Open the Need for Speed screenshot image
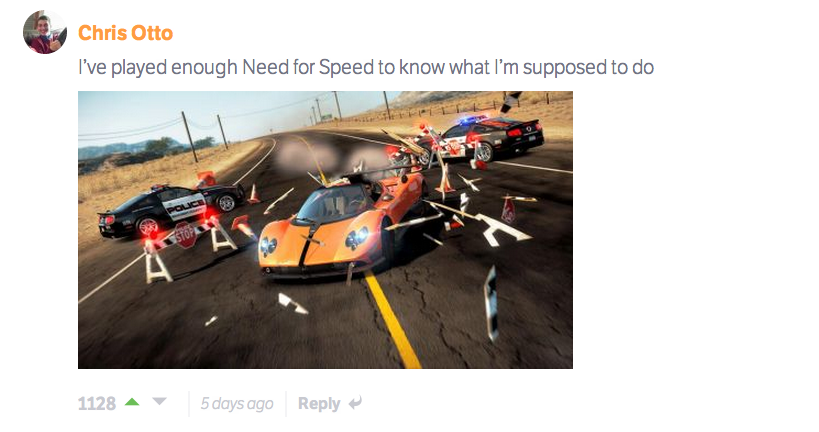Image resolution: width=819 pixels, height=432 pixels. 325,230
